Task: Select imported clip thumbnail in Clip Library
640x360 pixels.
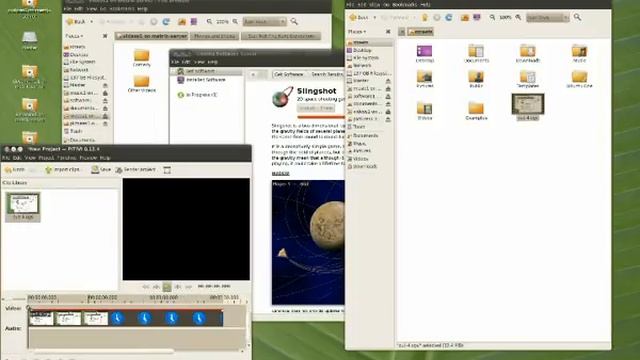Action: 23,207
